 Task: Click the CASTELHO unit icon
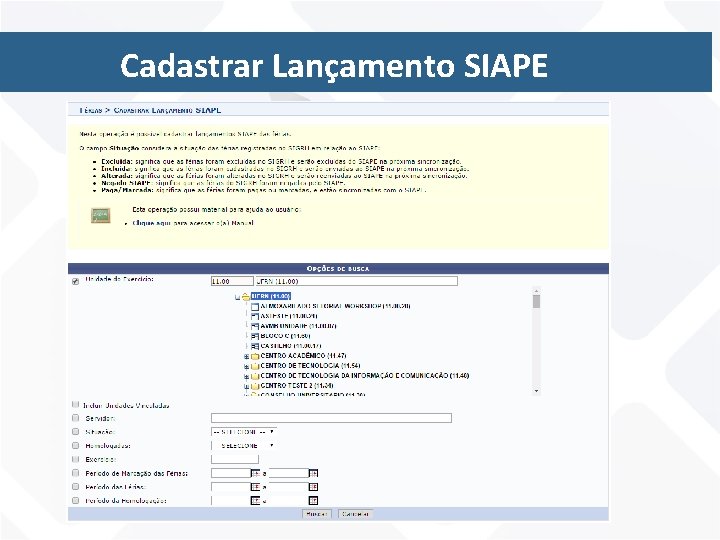pos(255,346)
